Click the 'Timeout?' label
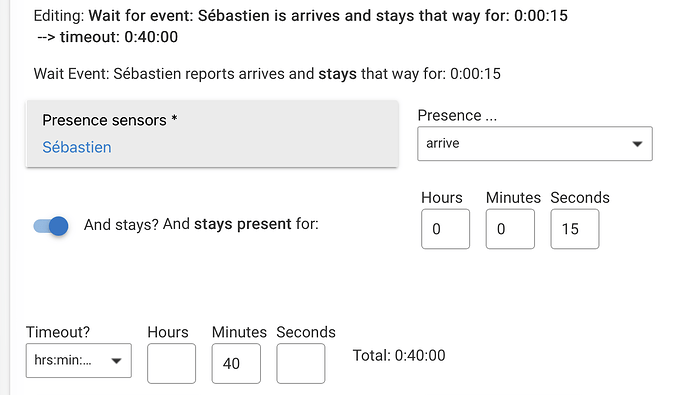The height and width of the screenshot is (395, 690). 58,332
